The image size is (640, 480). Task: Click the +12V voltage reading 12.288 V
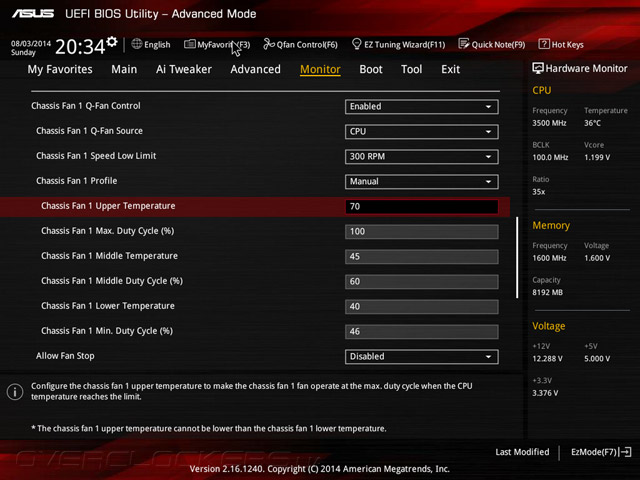(x=547, y=359)
